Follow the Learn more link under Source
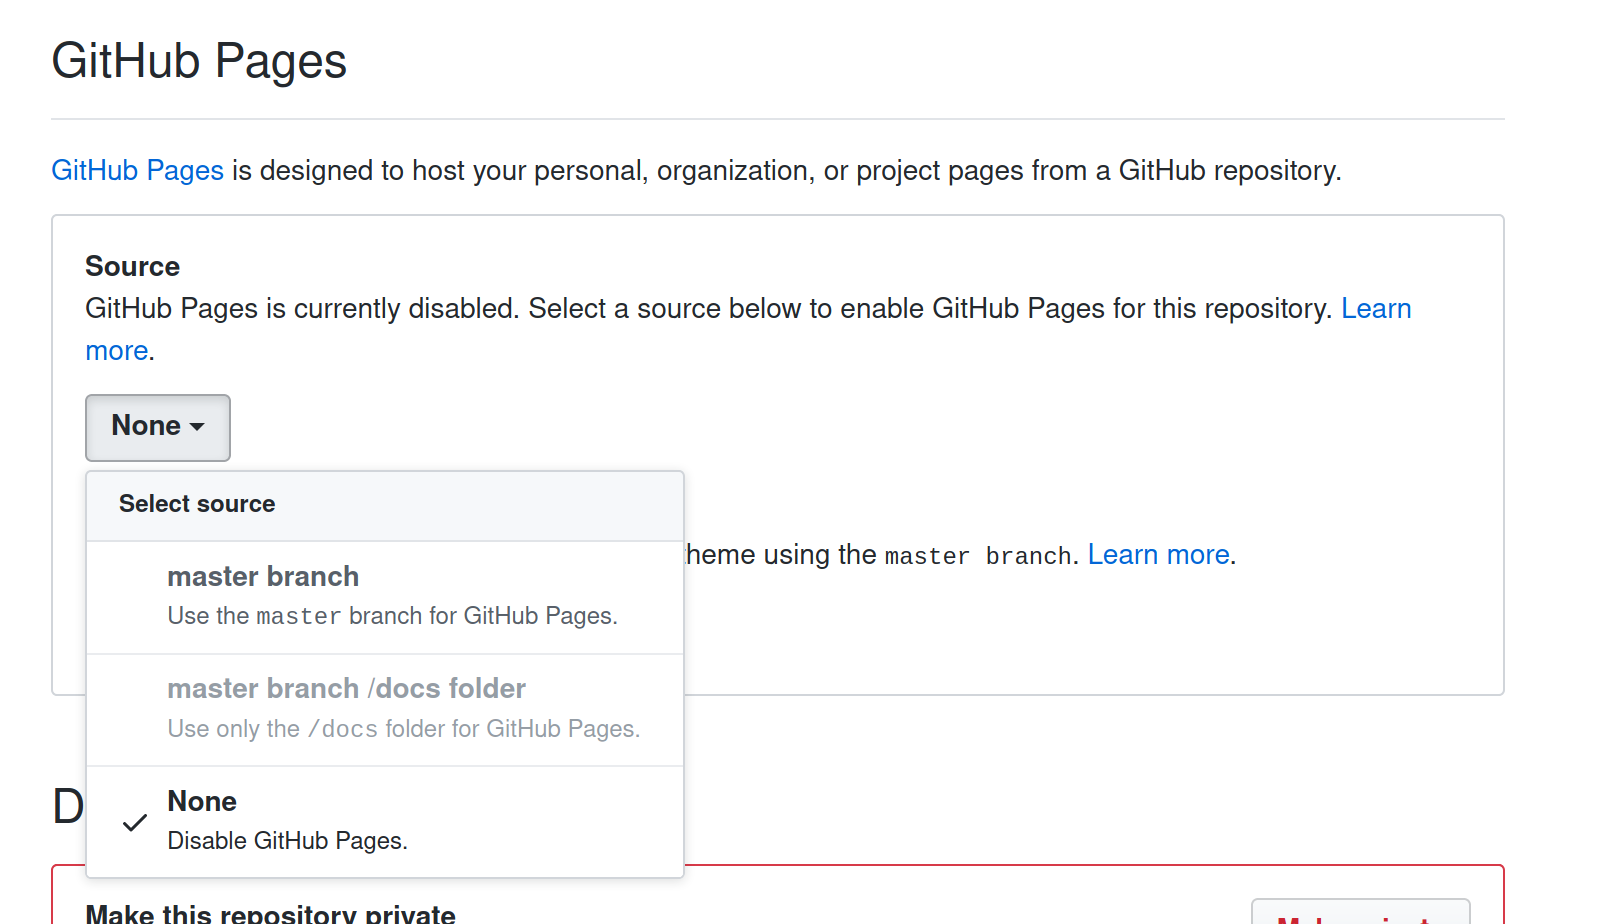The image size is (1602, 924). point(1376,308)
